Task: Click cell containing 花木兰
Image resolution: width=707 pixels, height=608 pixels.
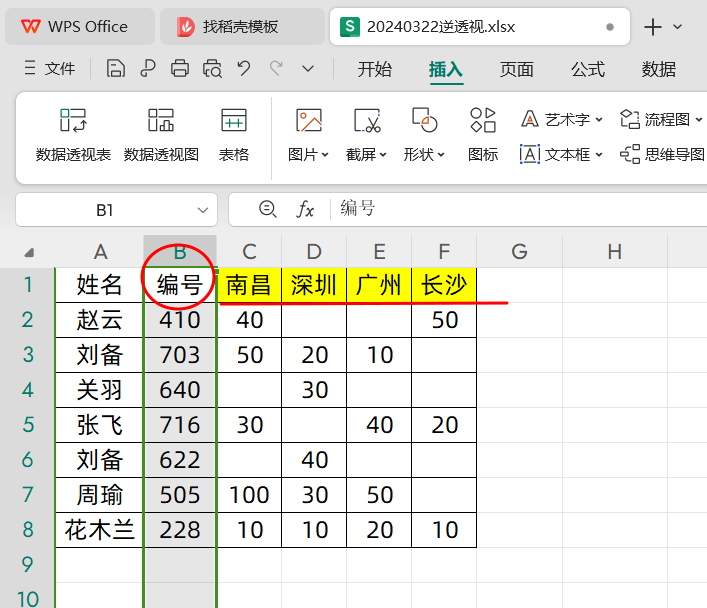Action: tap(100, 530)
